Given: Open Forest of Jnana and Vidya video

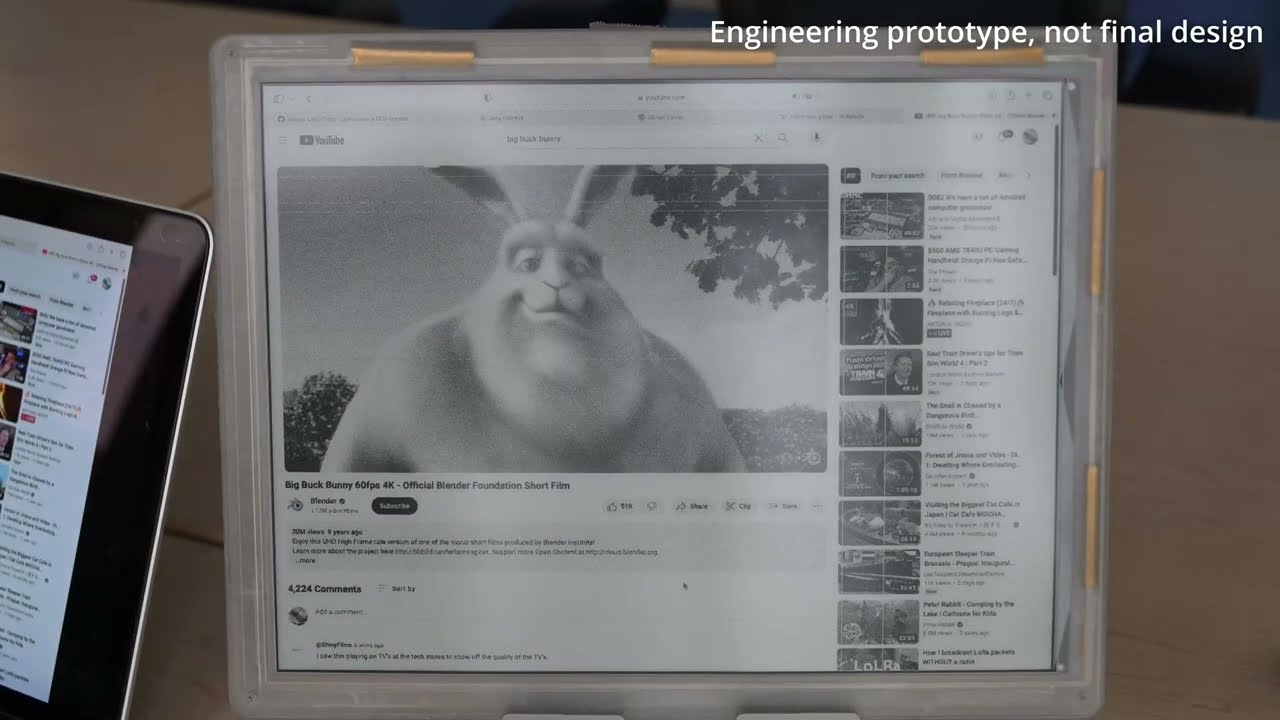Looking at the screenshot, I should pyautogui.click(x=880, y=473).
